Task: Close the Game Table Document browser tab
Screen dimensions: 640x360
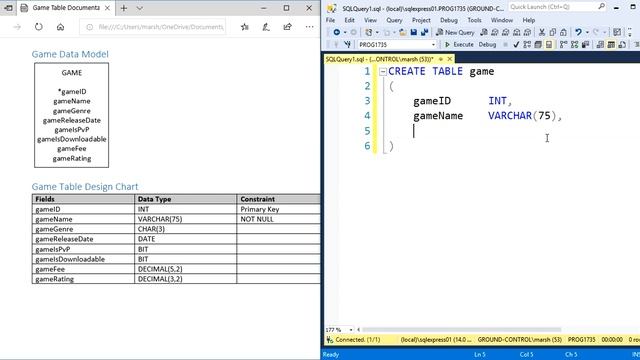Action: point(107,8)
